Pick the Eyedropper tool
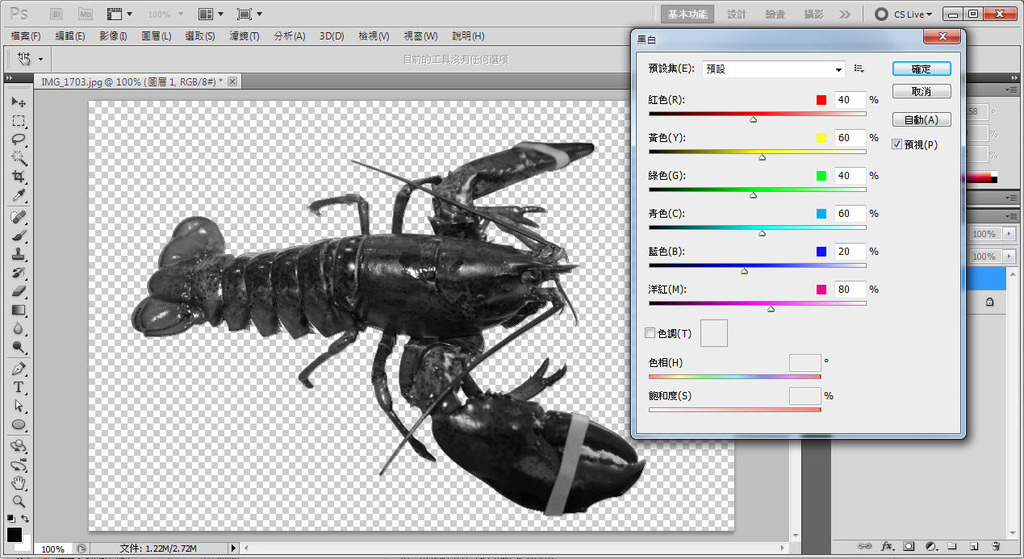The height and width of the screenshot is (559, 1024). [18, 194]
